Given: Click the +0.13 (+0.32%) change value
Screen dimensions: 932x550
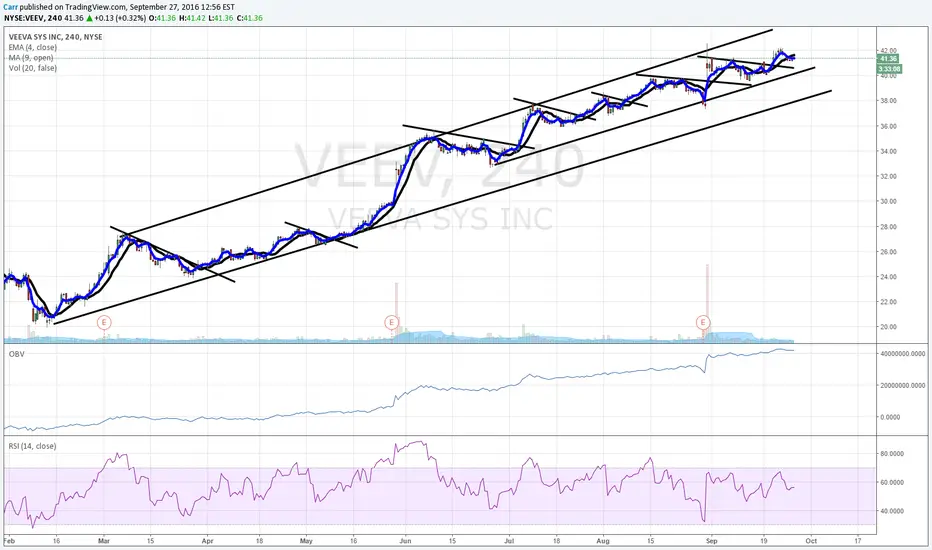Looking at the screenshot, I should (119, 18).
